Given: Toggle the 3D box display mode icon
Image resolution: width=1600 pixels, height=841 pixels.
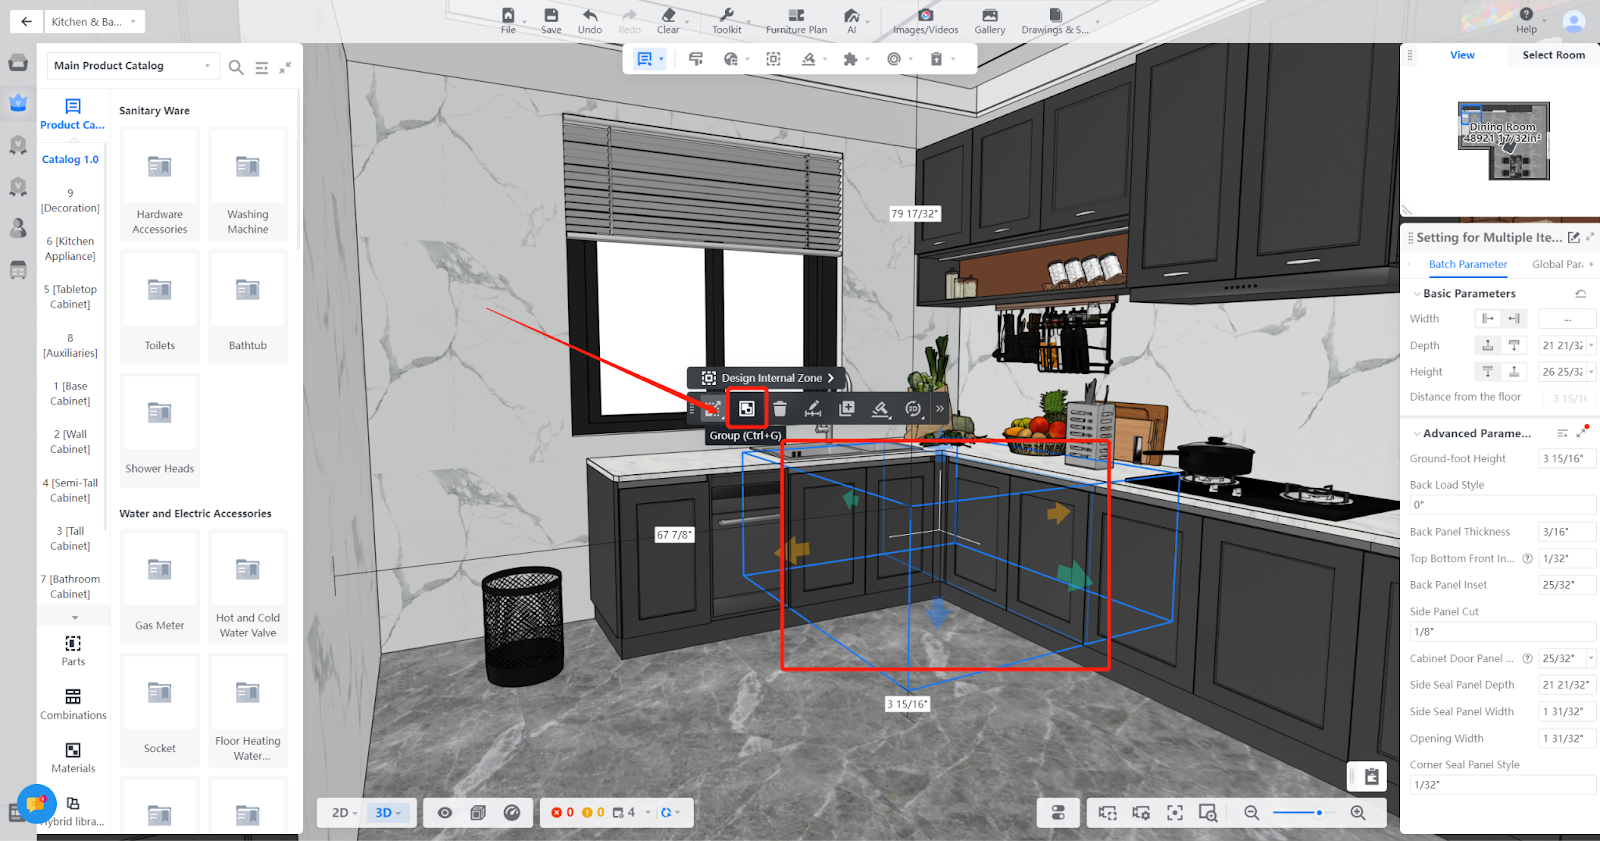Looking at the screenshot, I should 478,813.
